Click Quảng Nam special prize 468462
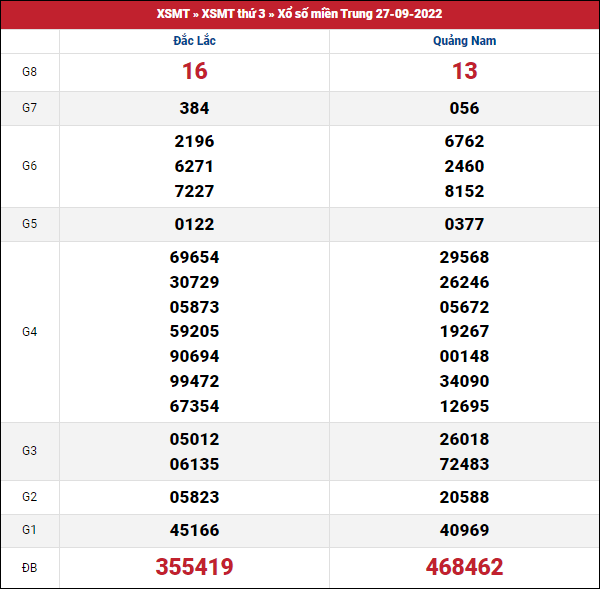600x589 pixels. point(464,568)
